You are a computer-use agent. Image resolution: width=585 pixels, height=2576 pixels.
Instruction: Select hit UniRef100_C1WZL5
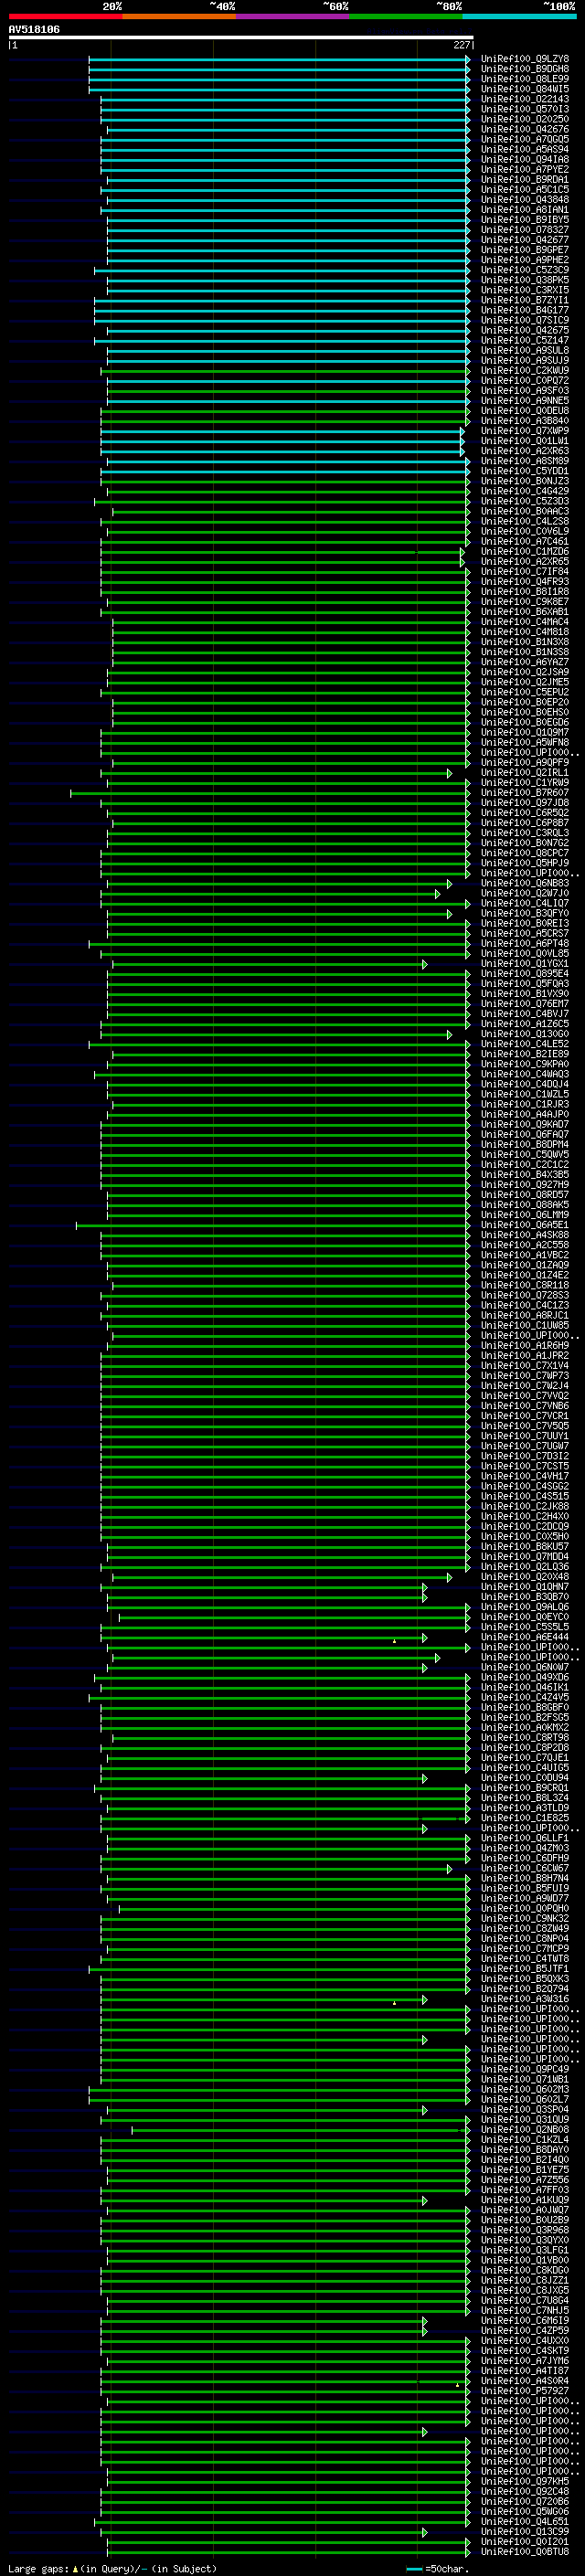point(525,1094)
